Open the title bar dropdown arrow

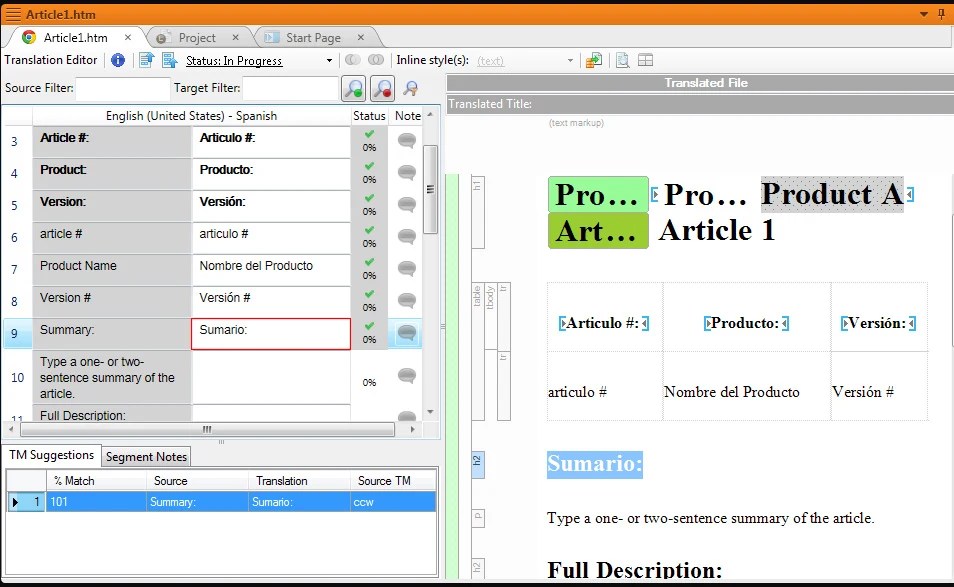click(x=924, y=14)
